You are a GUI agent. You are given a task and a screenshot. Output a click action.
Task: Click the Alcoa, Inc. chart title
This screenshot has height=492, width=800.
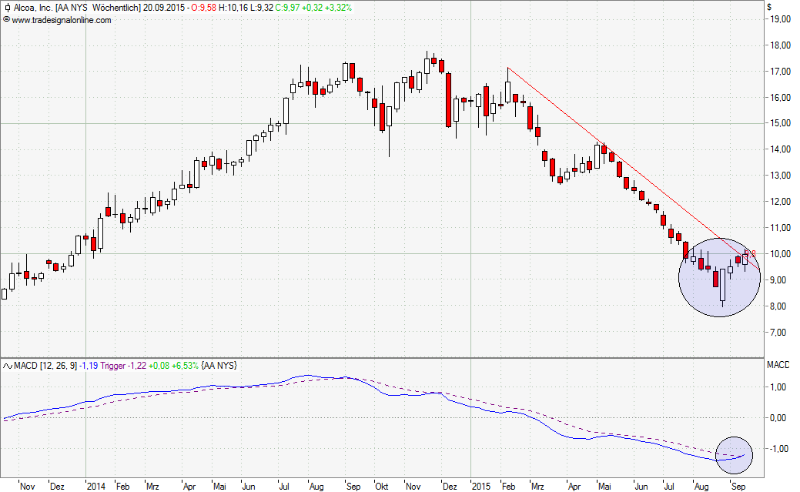pyautogui.click(x=32, y=8)
